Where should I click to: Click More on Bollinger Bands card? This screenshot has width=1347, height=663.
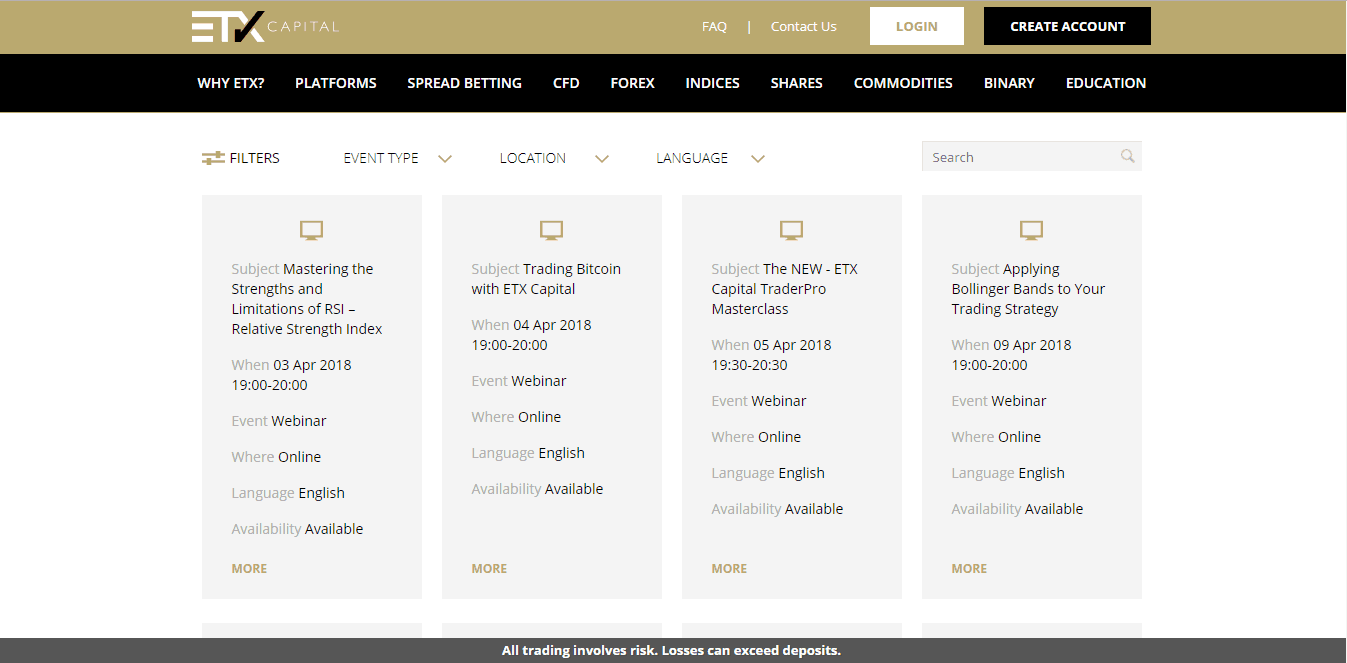[x=969, y=568]
